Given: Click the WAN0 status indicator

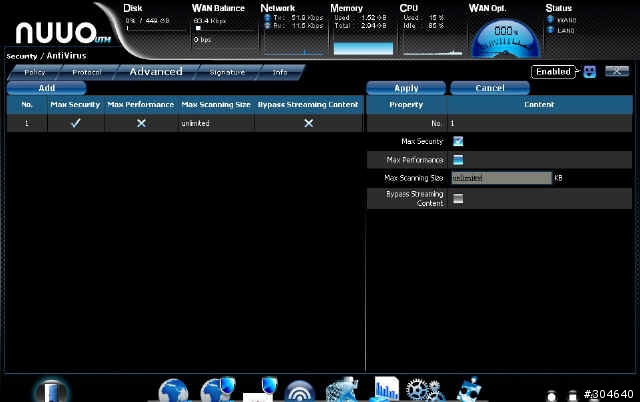Looking at the screenshot, I should click(x=550, y=19).
